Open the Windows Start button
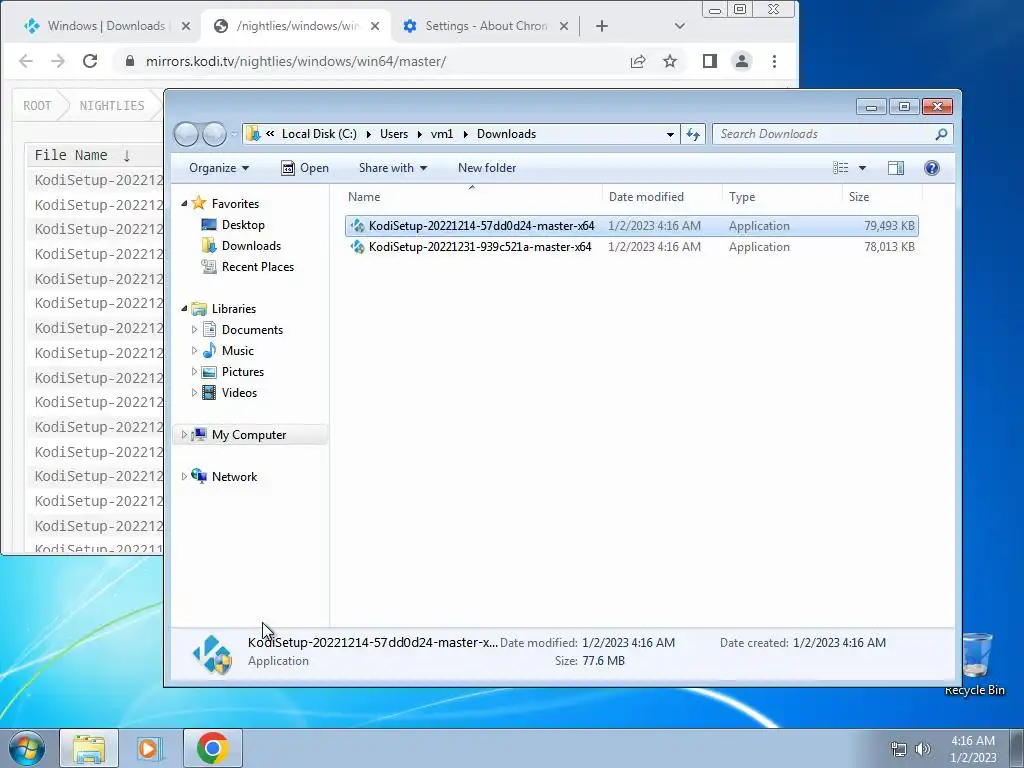Image resolution: width=1024 pixels, height=768 pixels. point(26,748)
